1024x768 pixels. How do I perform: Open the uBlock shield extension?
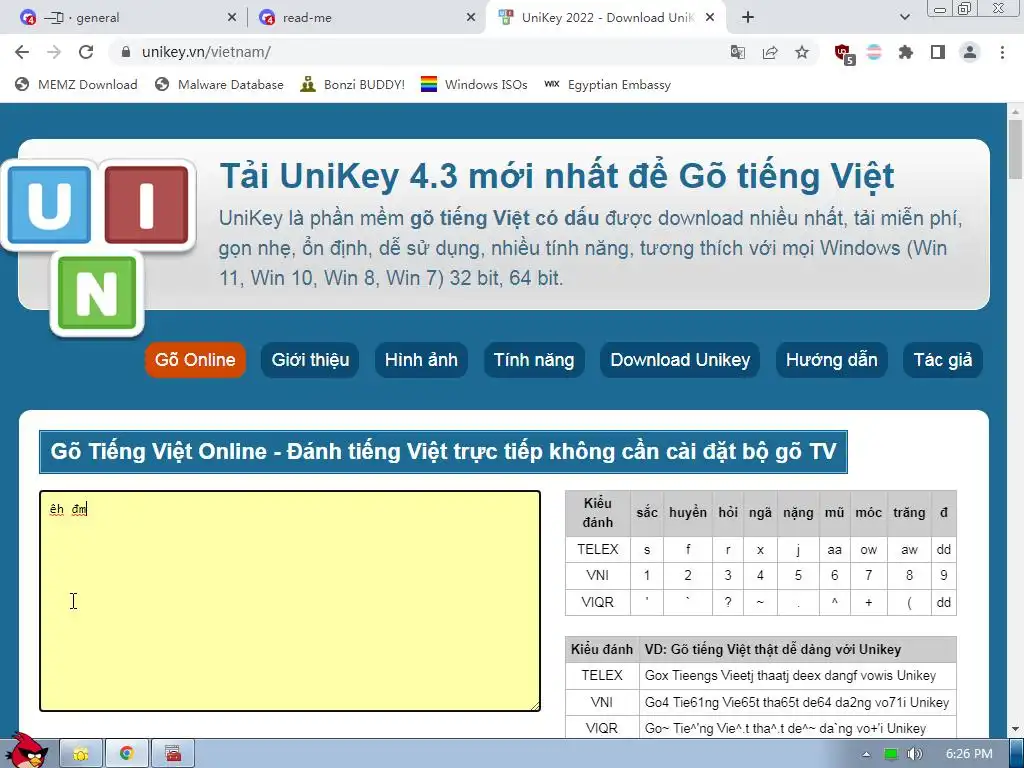coord(844,53)
